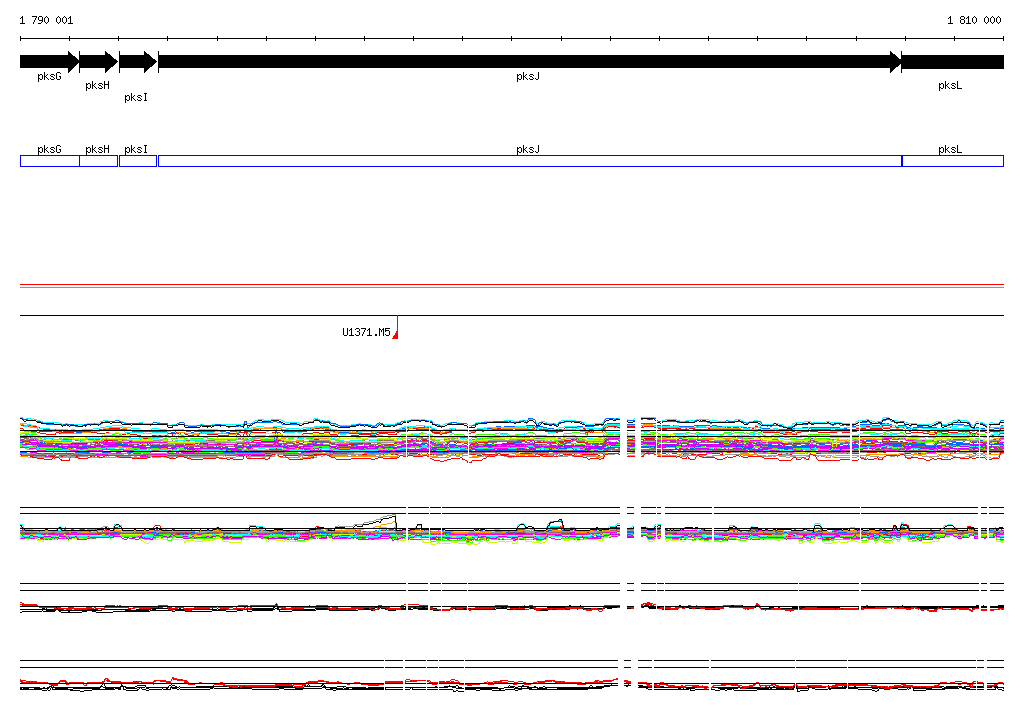Click the pksG label above the blue box
Viewport: 1024px width, 714px height.
tap(49, 150)
